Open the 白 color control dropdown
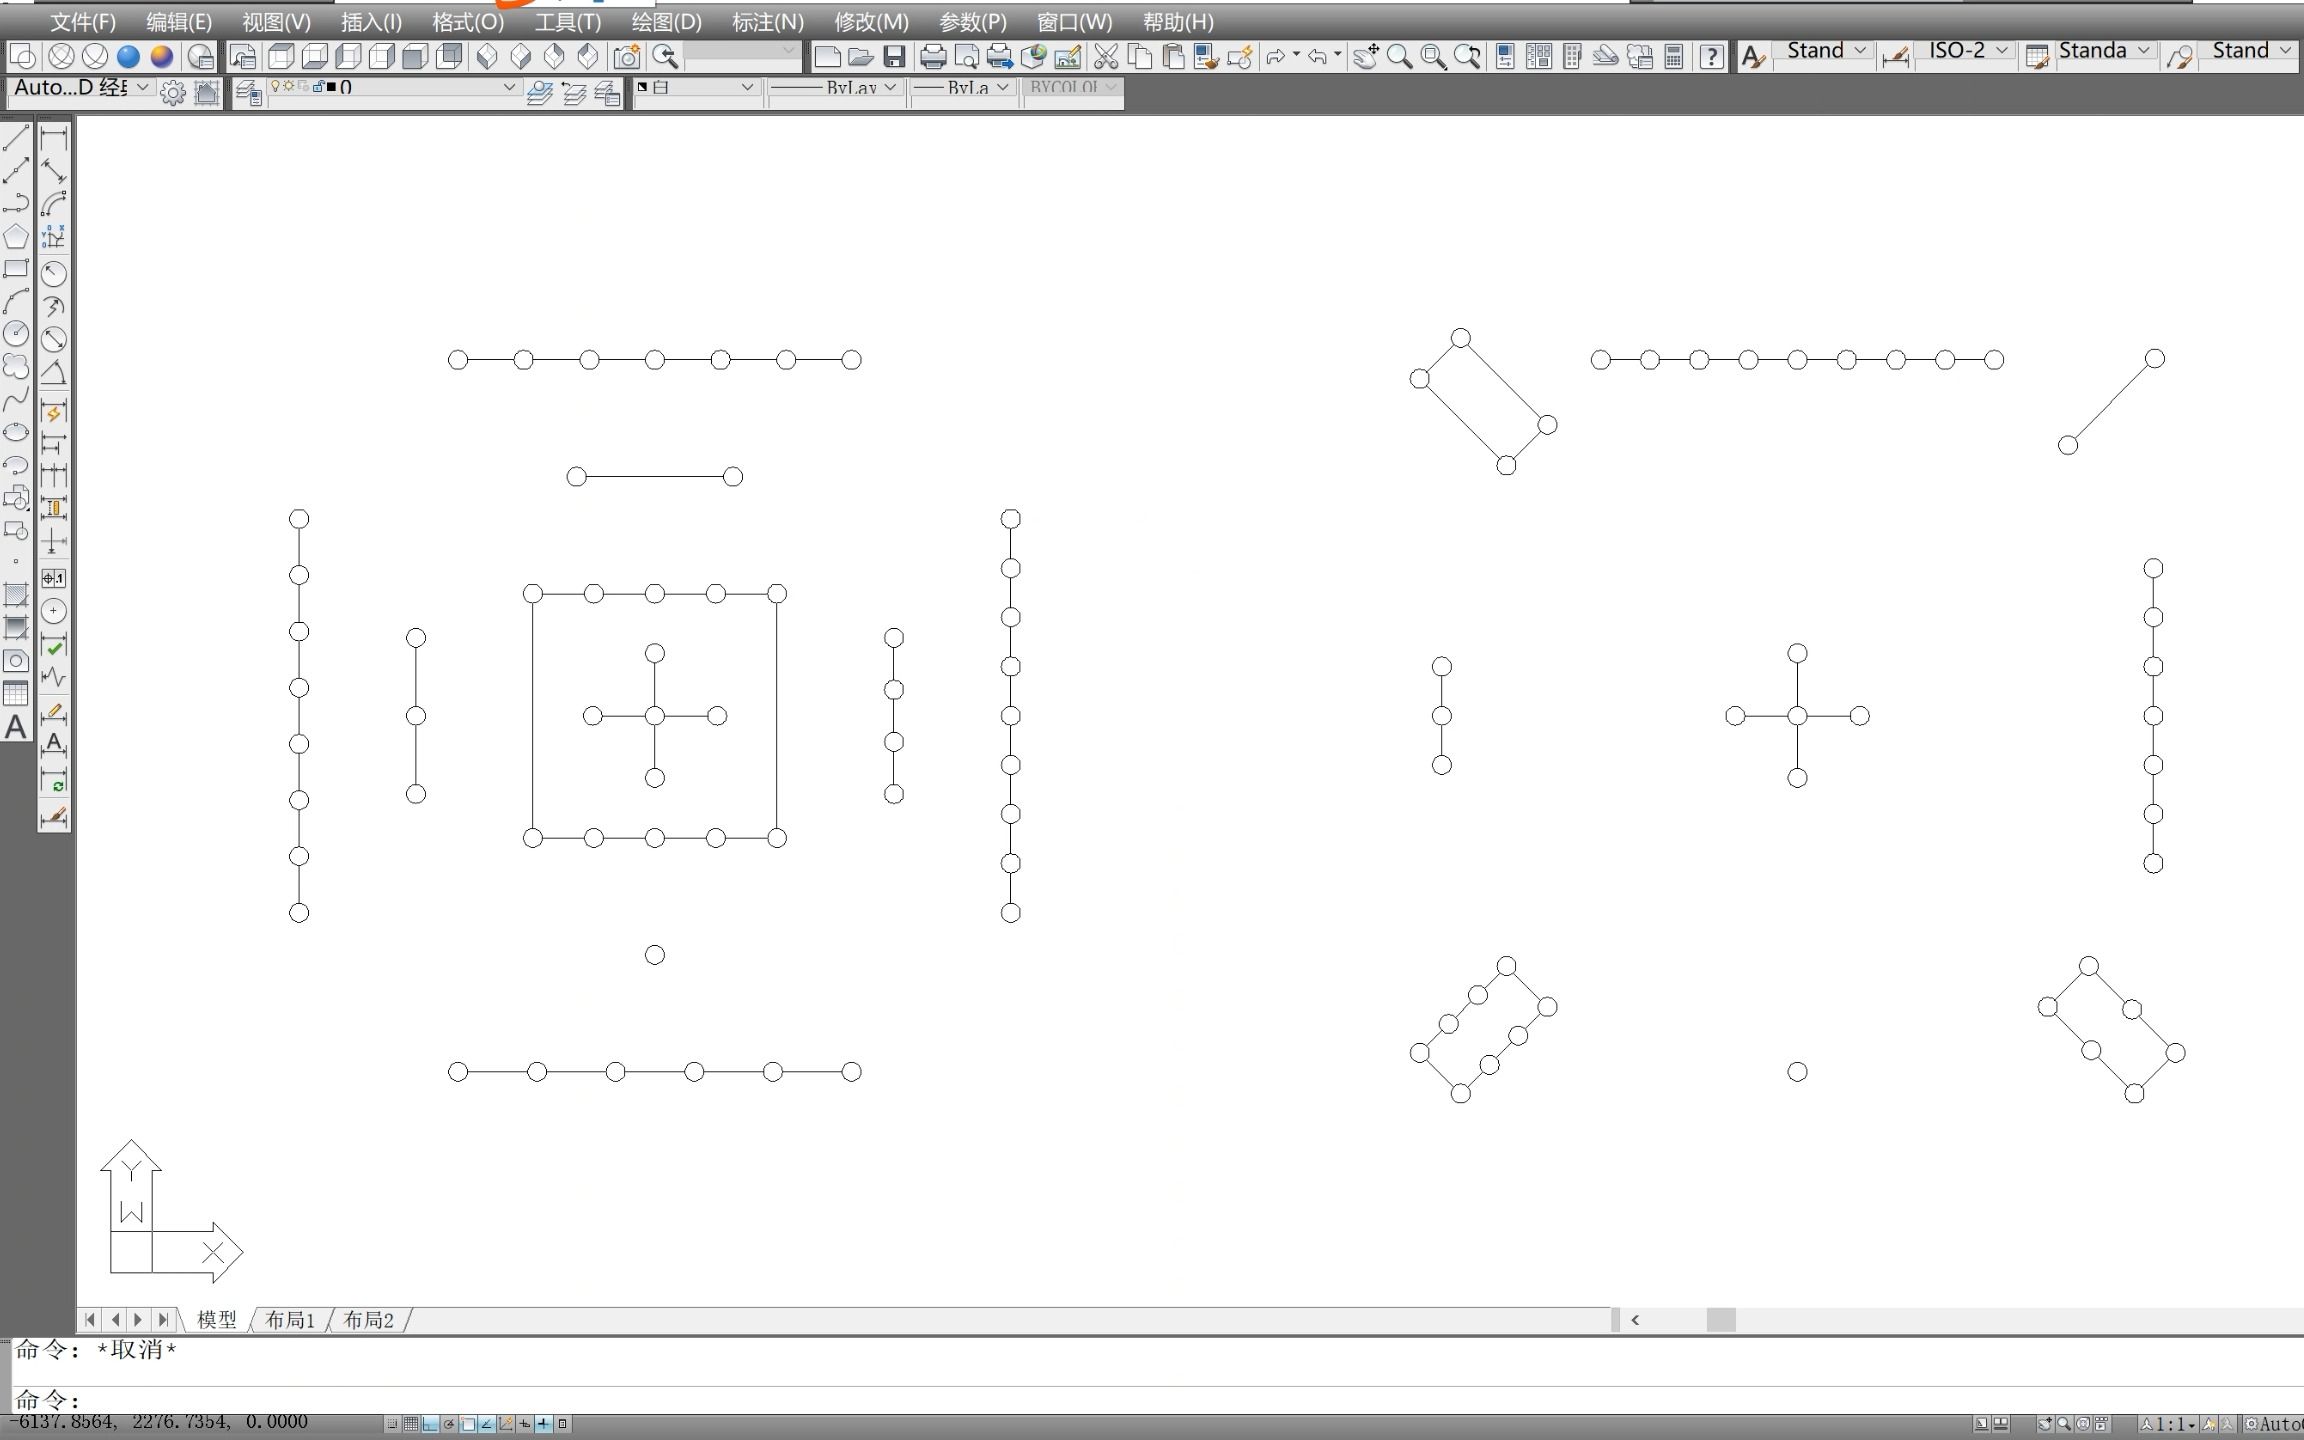This screenshot has width=2304, height=1440. click(x=746, y=88)
